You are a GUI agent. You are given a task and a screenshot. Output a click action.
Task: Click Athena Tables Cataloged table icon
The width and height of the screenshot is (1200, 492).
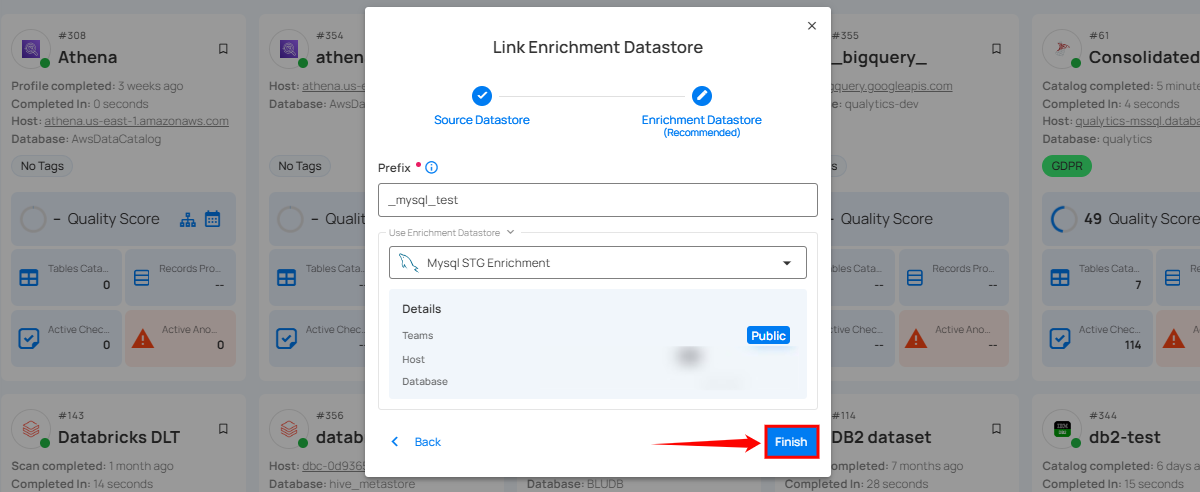click(29, 278)
